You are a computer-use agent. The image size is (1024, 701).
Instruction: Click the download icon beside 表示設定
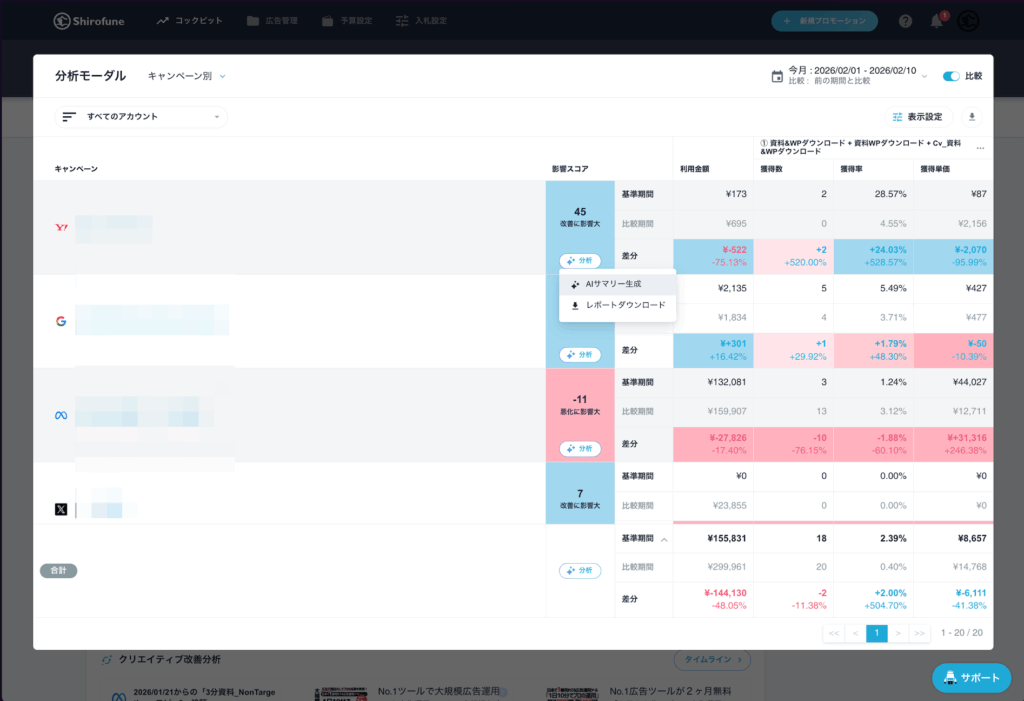coord(971,117)
